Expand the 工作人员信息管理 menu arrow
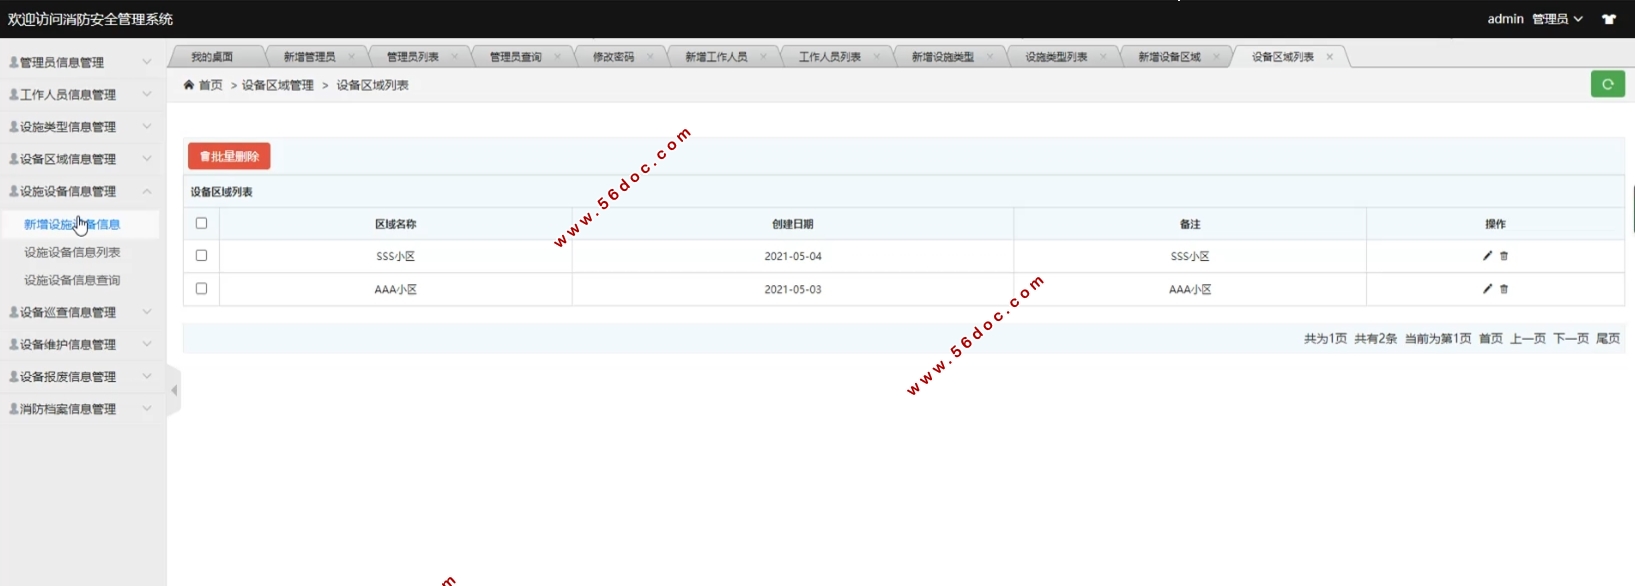 click(147, 94)
